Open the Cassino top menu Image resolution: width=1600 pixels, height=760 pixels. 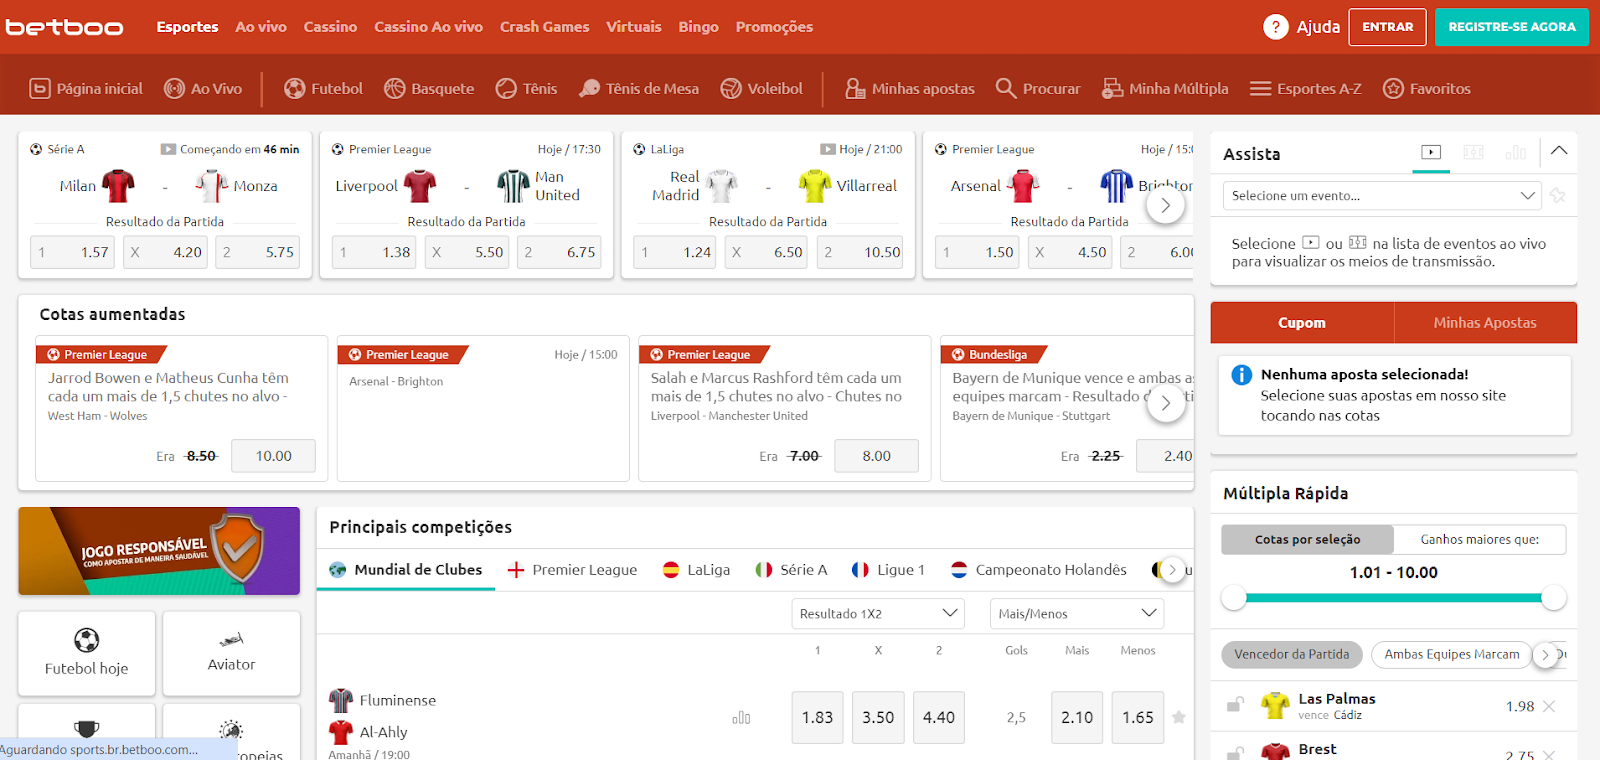tap(330, 27)
